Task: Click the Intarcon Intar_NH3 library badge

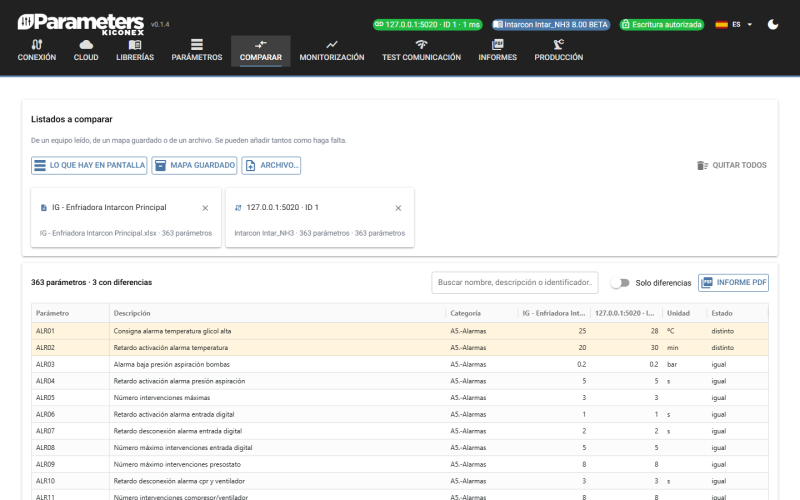Action: point(551,24)
